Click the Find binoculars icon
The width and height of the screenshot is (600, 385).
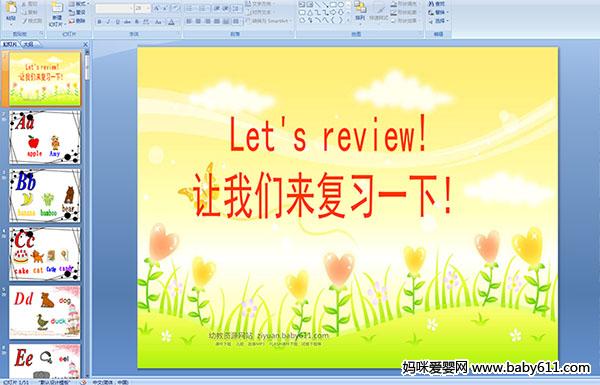point(431,4)
